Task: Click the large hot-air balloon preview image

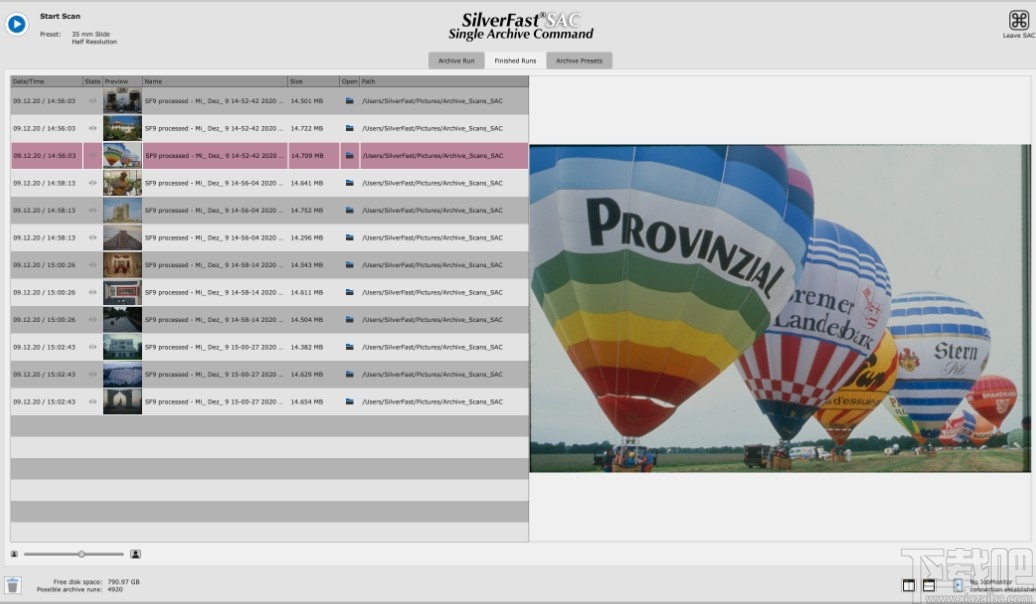Action: pos(780,308)
